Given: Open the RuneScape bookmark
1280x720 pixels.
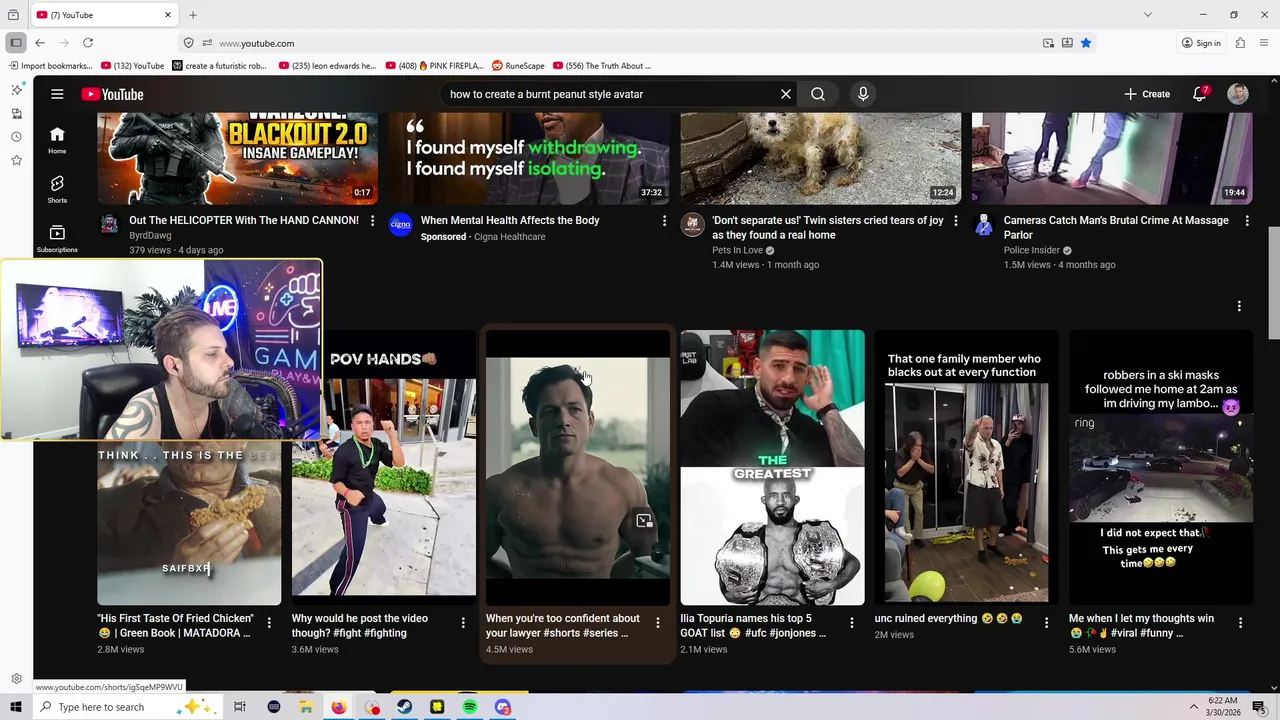Looking at the screenshot, I should [518, 66].
